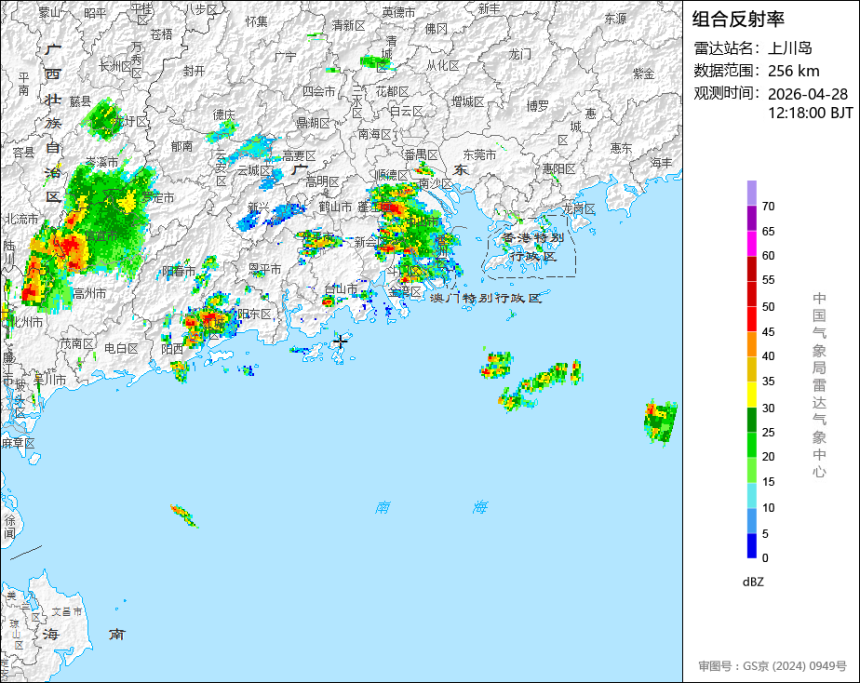The image size is (860, 683).
Task: Click the '德庆' map label
Action: 223,115
